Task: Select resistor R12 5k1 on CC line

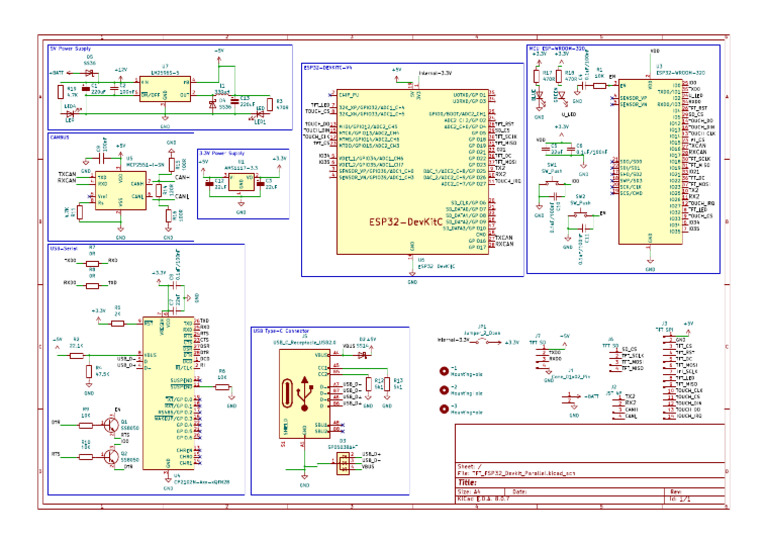Action: coord(369,383)
